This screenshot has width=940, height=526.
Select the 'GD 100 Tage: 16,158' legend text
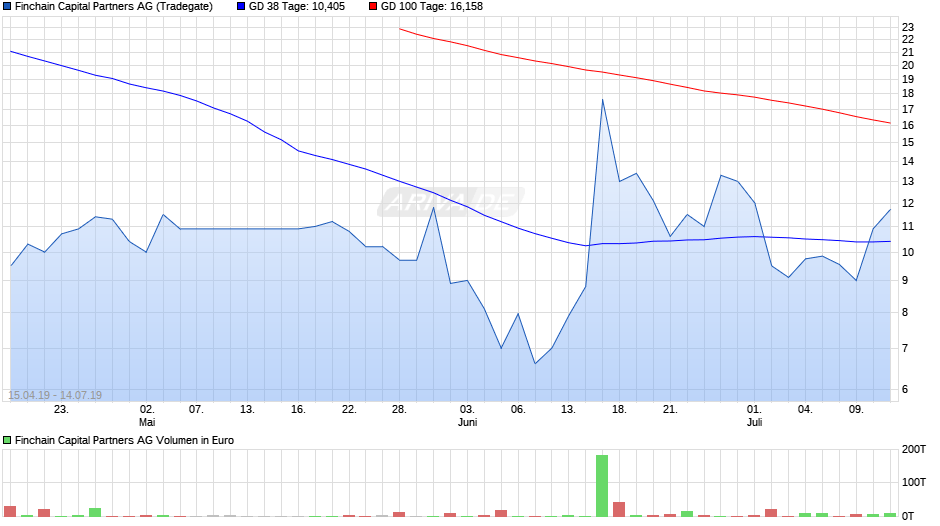pos(432,7)
